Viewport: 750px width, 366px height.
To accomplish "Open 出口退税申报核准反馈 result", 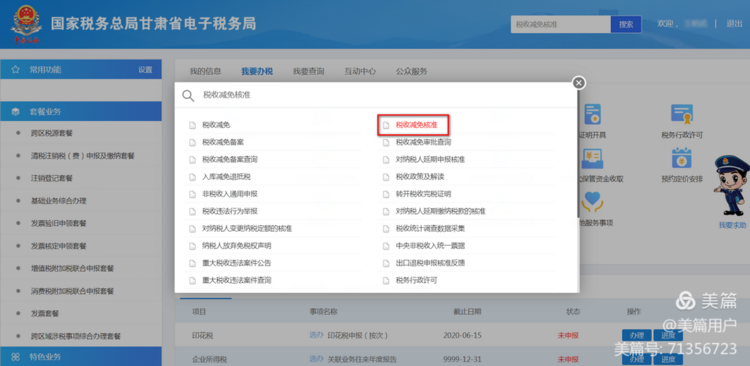I will click(x=430, y=263).
